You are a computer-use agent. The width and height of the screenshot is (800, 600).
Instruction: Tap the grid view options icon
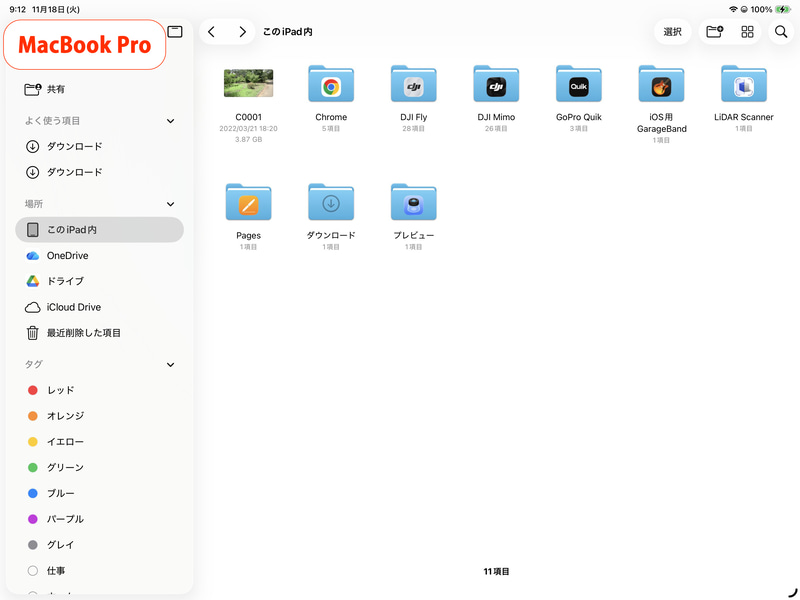pos(746,31)
